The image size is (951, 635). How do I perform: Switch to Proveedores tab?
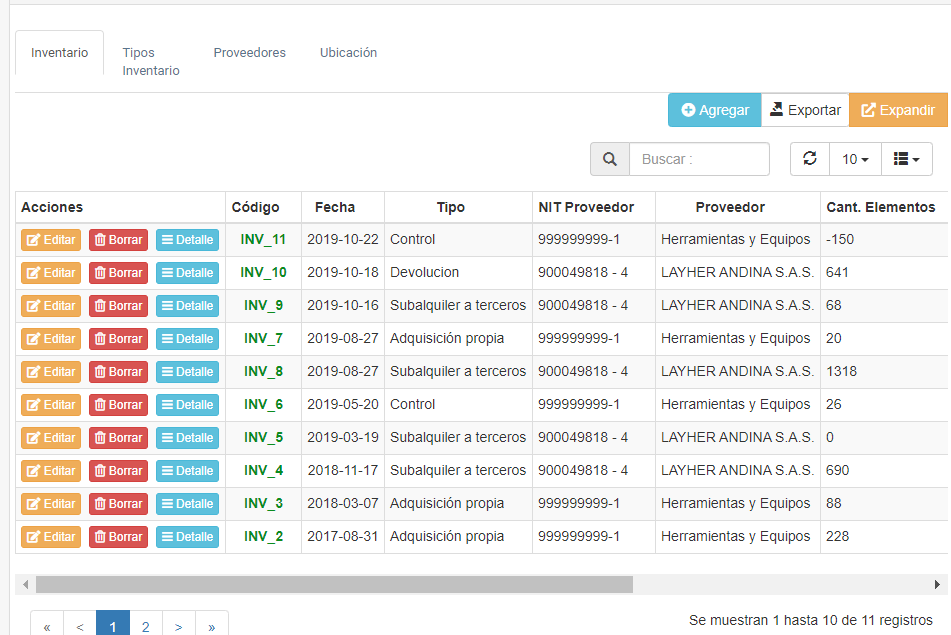tap(249, 53)
